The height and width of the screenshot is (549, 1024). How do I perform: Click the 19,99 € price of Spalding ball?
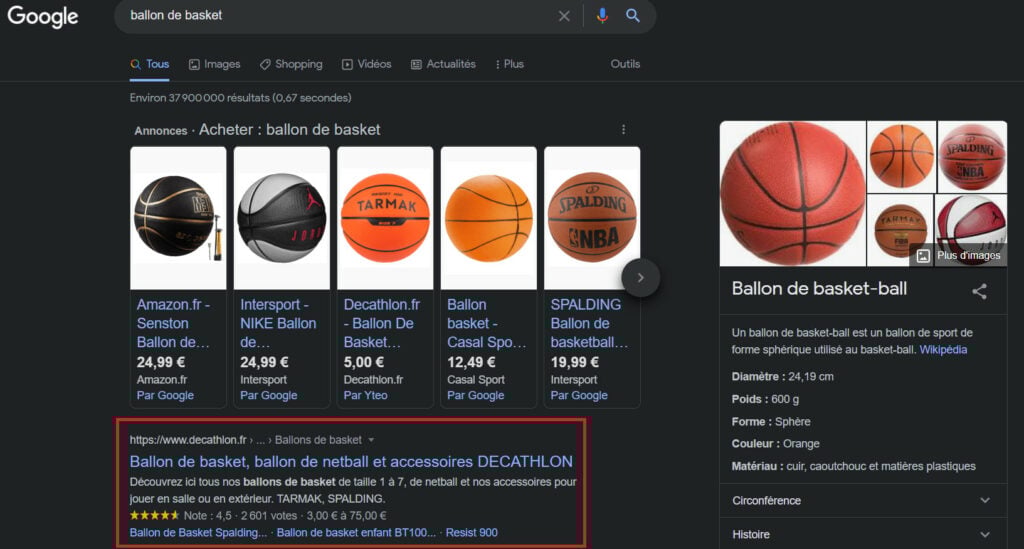point(575,362)
